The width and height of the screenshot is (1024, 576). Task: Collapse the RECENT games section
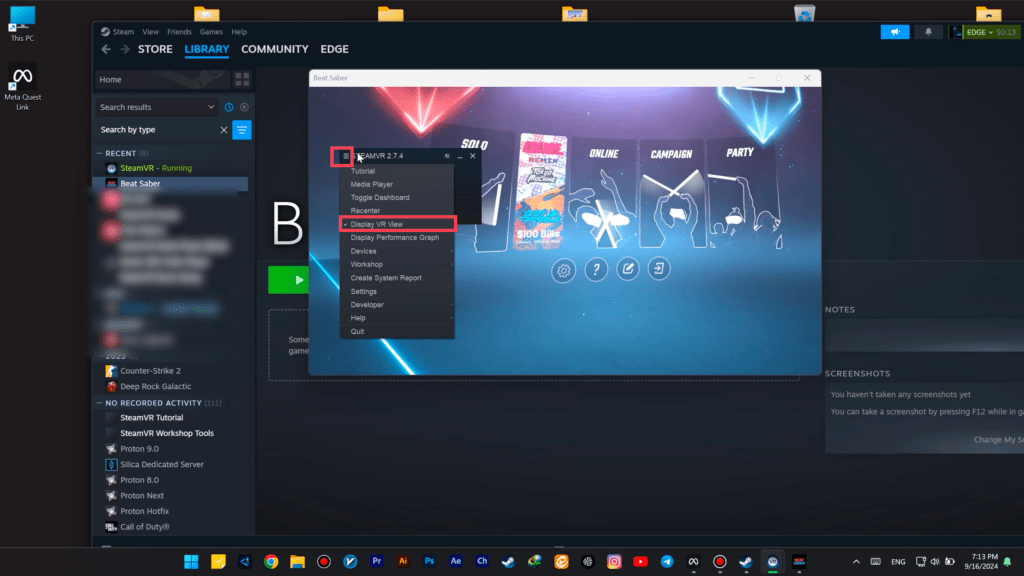pos(99,154)
